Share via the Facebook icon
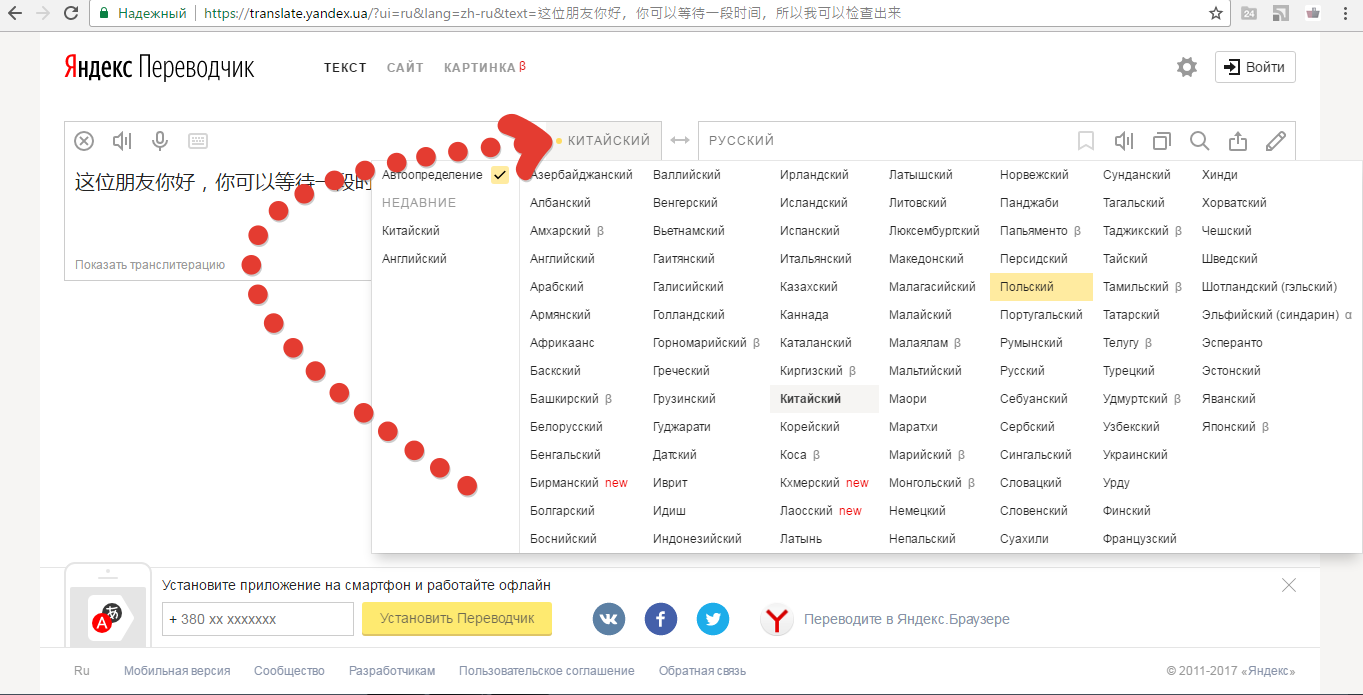 coord(661,619)
